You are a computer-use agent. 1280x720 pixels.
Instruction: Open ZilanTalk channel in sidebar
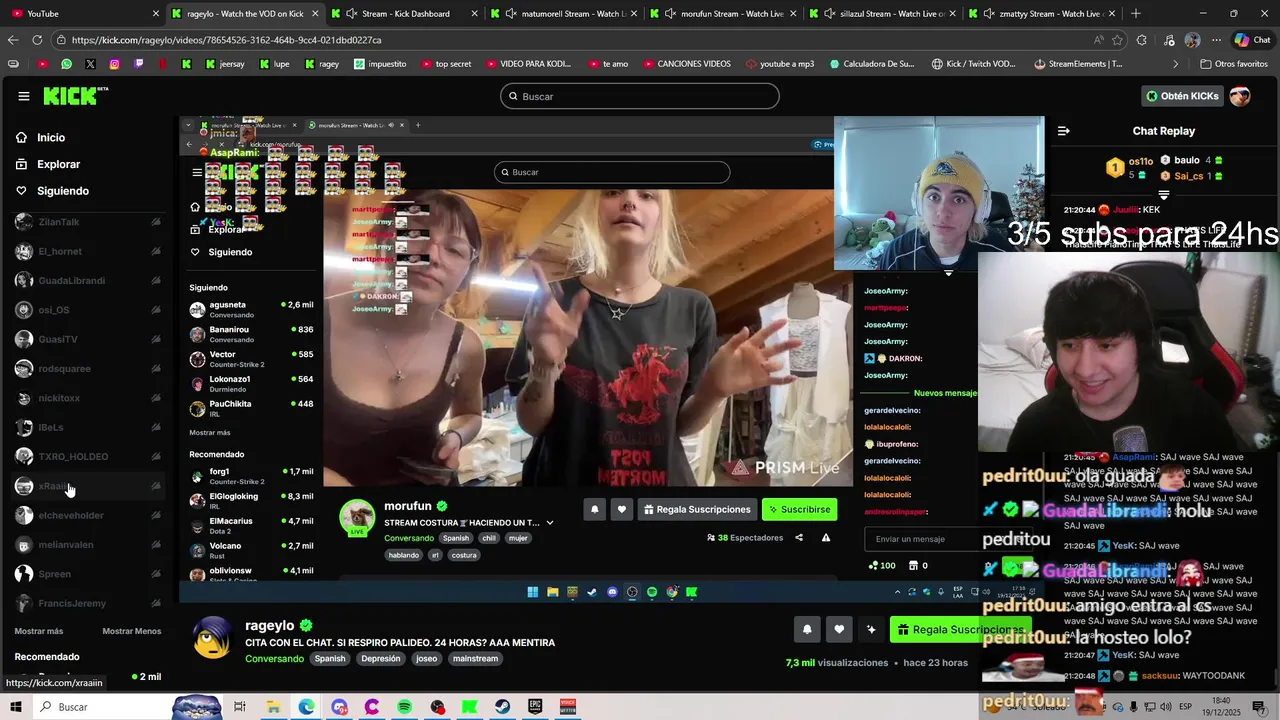tap(88, 222)
